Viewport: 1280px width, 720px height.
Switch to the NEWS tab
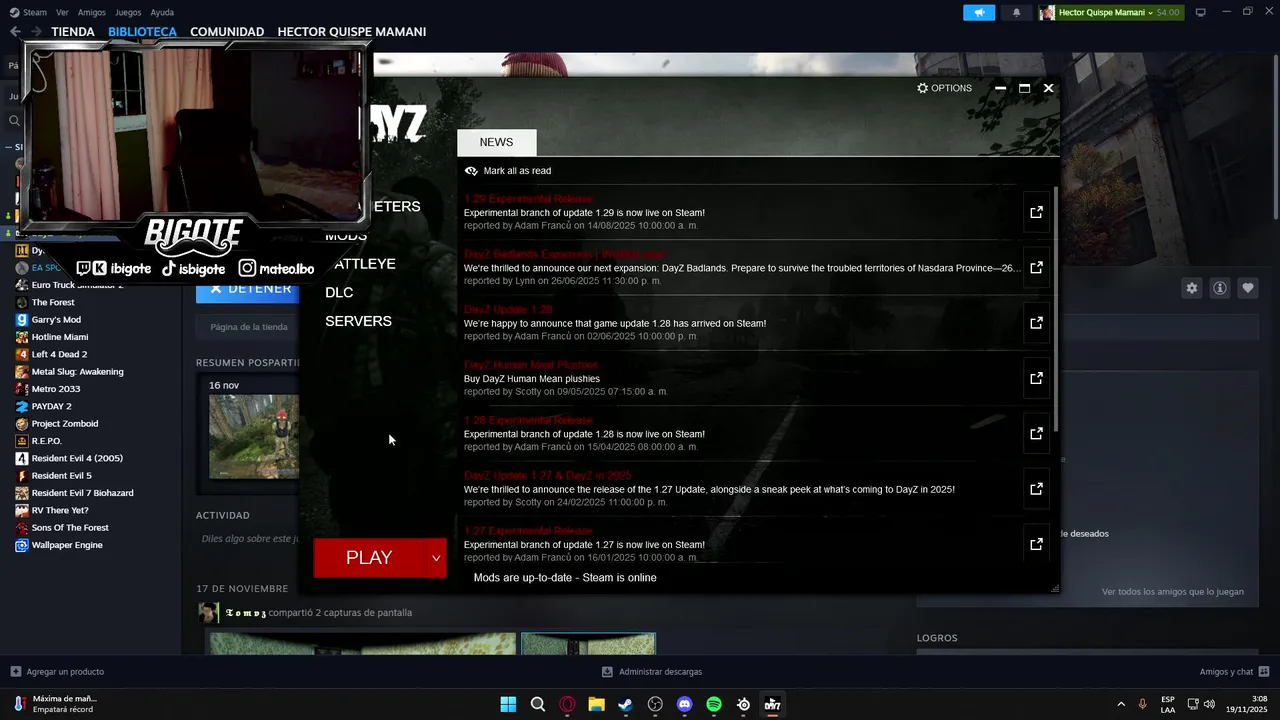point(496,142)
